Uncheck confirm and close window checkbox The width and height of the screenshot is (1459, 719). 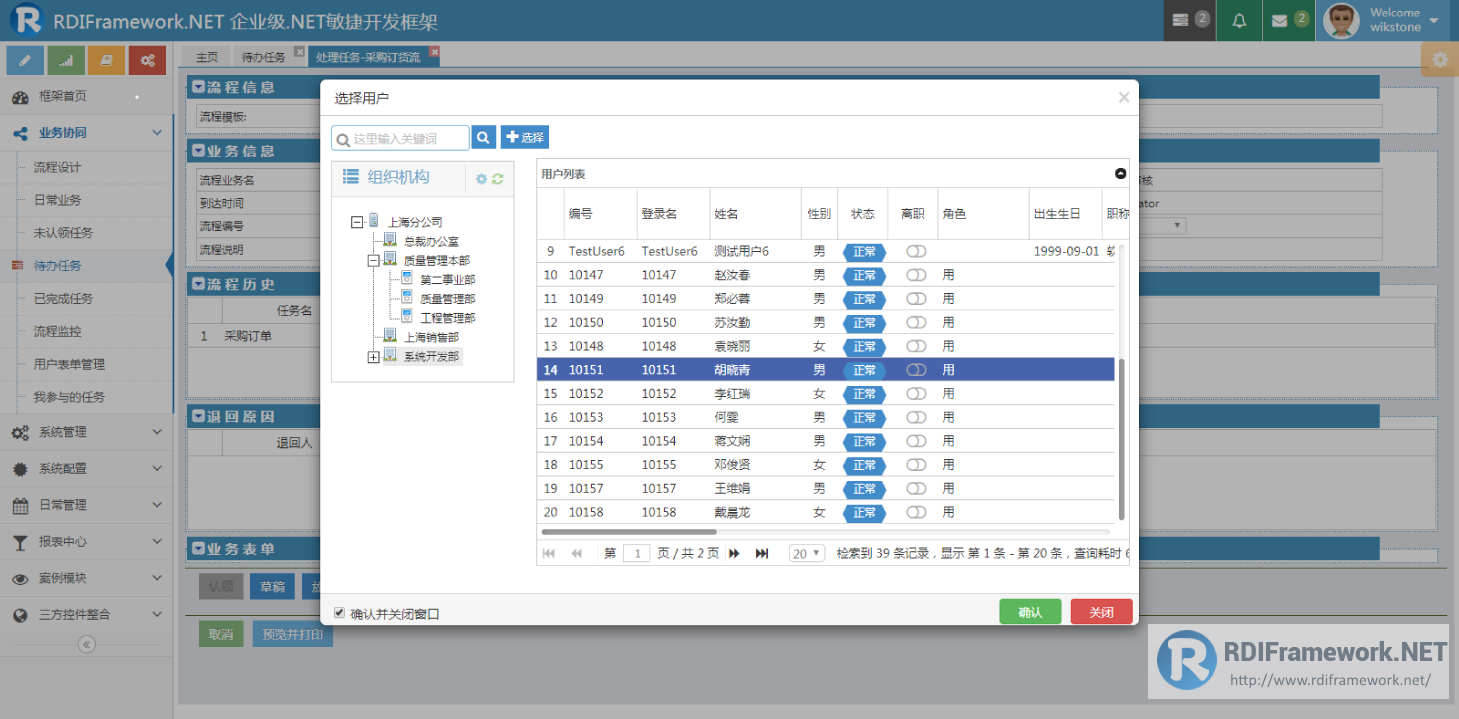pos(340,612)
